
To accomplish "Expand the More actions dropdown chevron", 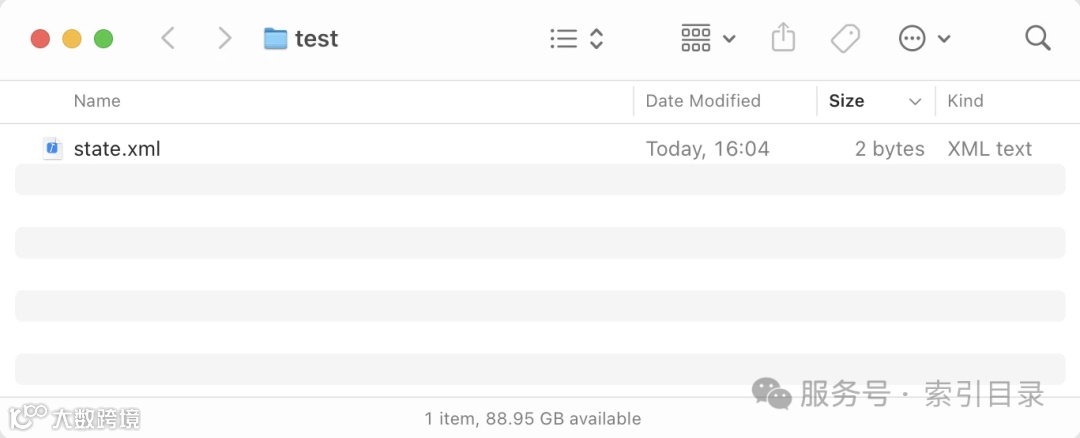I will point(944,39).
